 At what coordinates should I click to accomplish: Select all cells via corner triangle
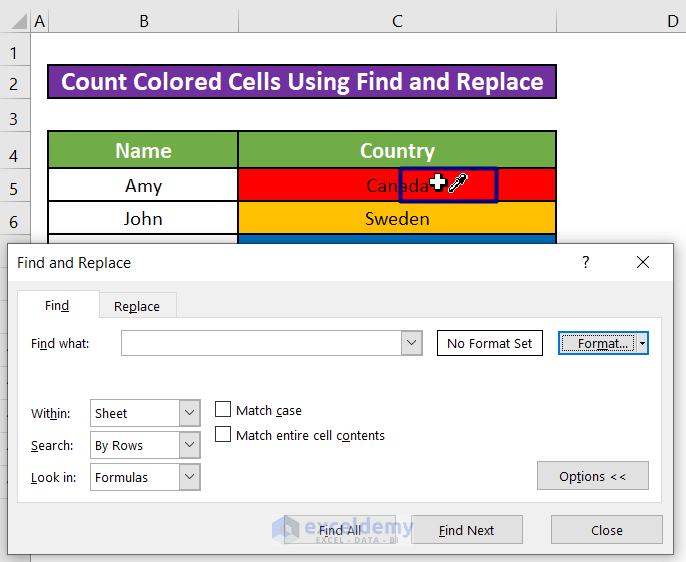(14, 21)
